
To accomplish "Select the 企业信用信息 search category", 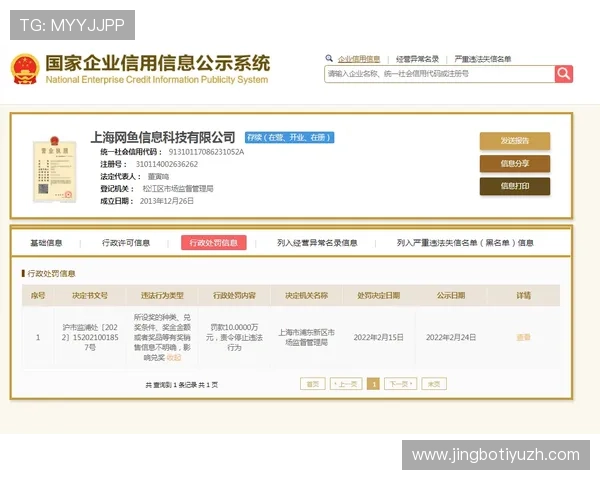I will pos(359,59).
